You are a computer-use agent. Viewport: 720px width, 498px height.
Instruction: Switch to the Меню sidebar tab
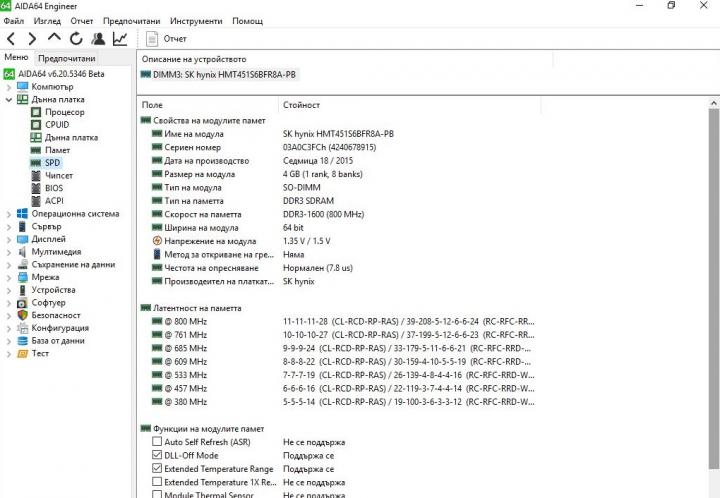16,57
